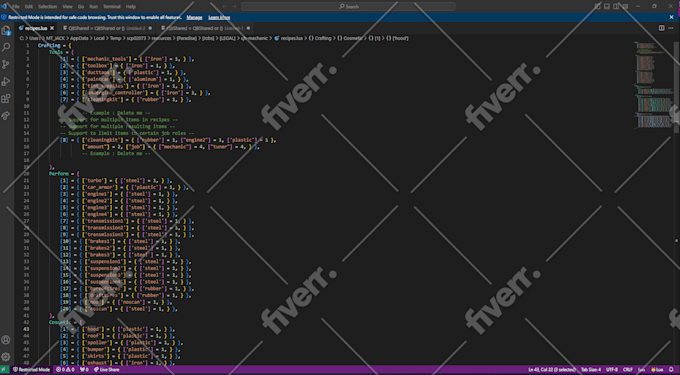This screenshot has width=680, height=375.
Task: Click the 'turbo' string on line 21
Action: [x=94, y=180]
